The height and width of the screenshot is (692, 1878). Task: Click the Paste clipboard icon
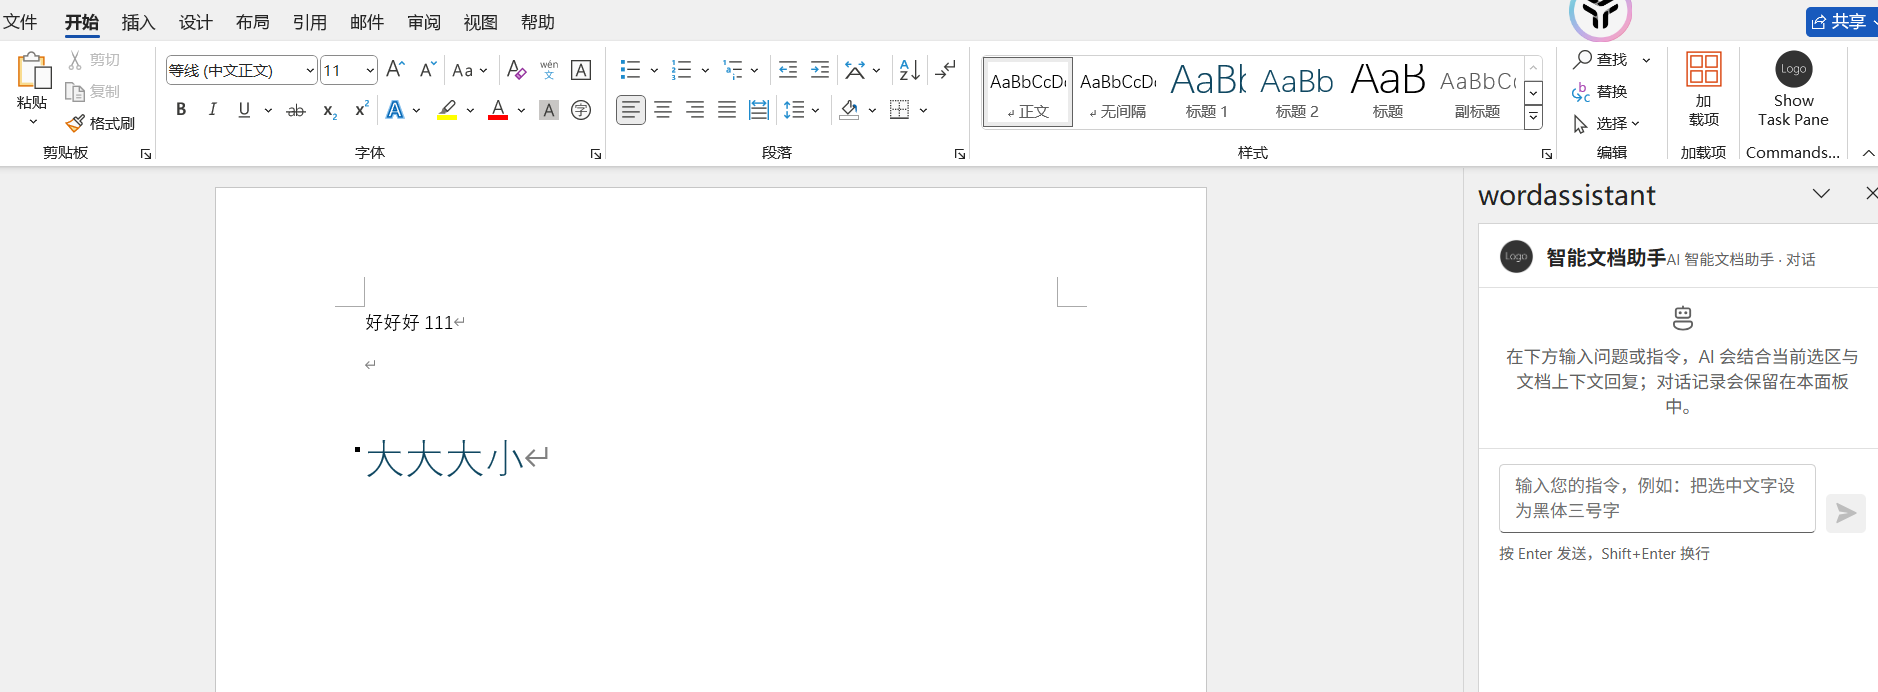33,71
